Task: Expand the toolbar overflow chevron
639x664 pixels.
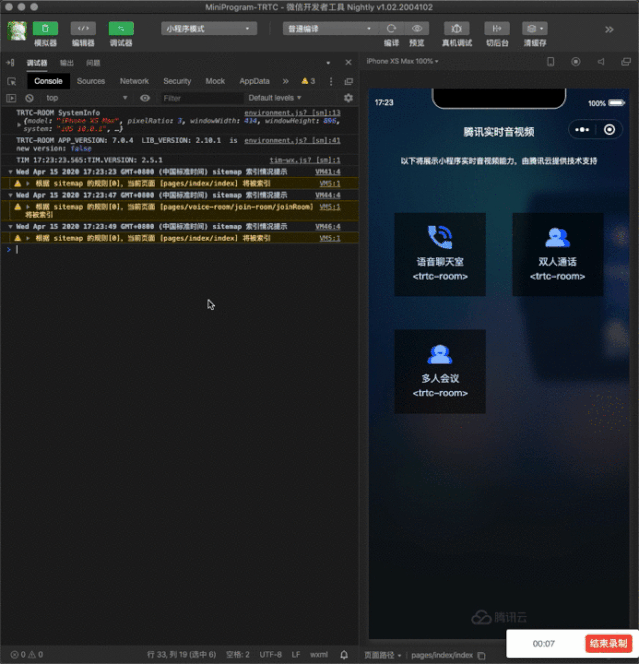Action: point(609,30)
